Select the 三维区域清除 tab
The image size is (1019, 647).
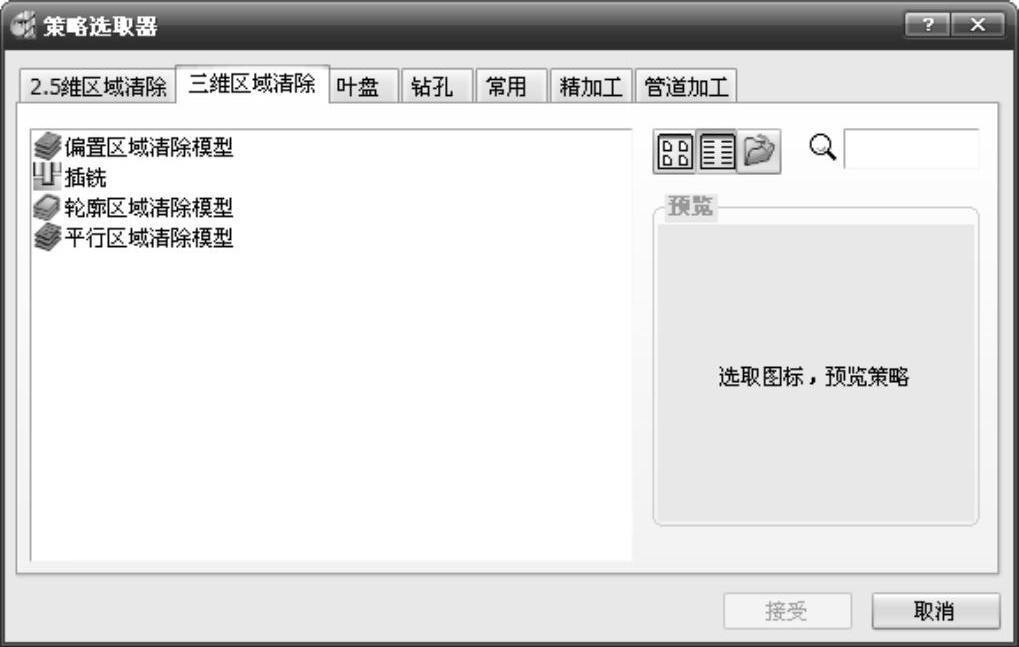[x=252, y=84]
